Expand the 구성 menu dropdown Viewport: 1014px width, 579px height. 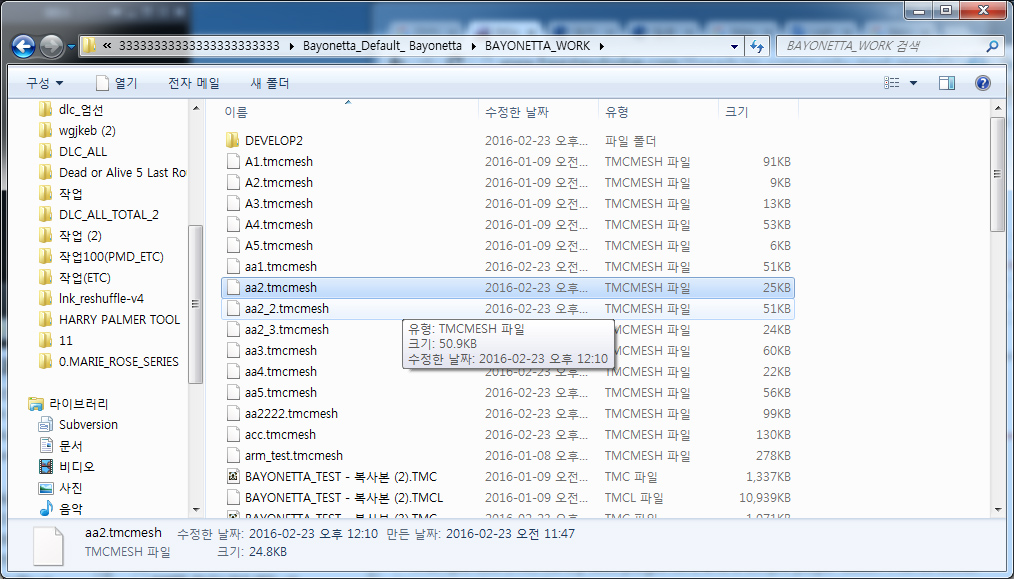tap(45, 83)
